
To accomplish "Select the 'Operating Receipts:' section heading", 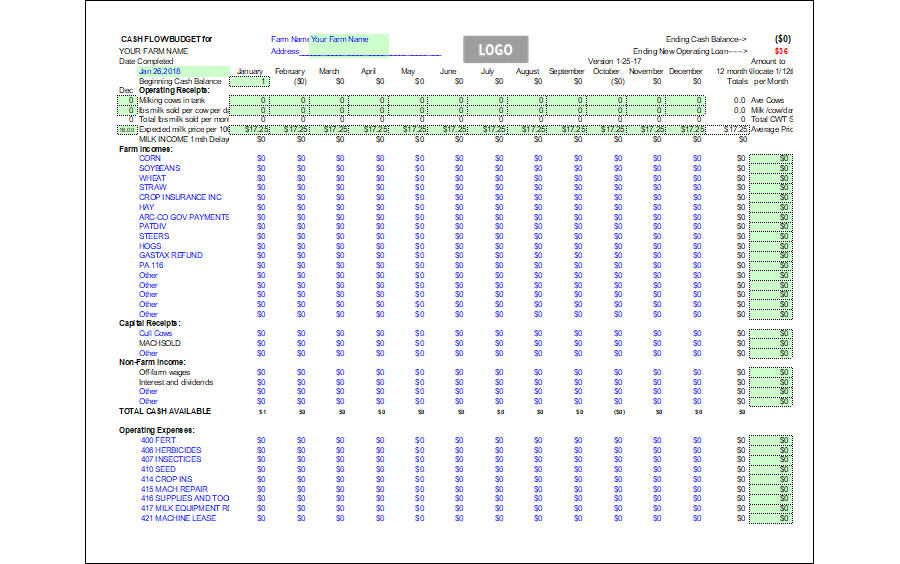I will pyautogui.click(x=174, y=91).
